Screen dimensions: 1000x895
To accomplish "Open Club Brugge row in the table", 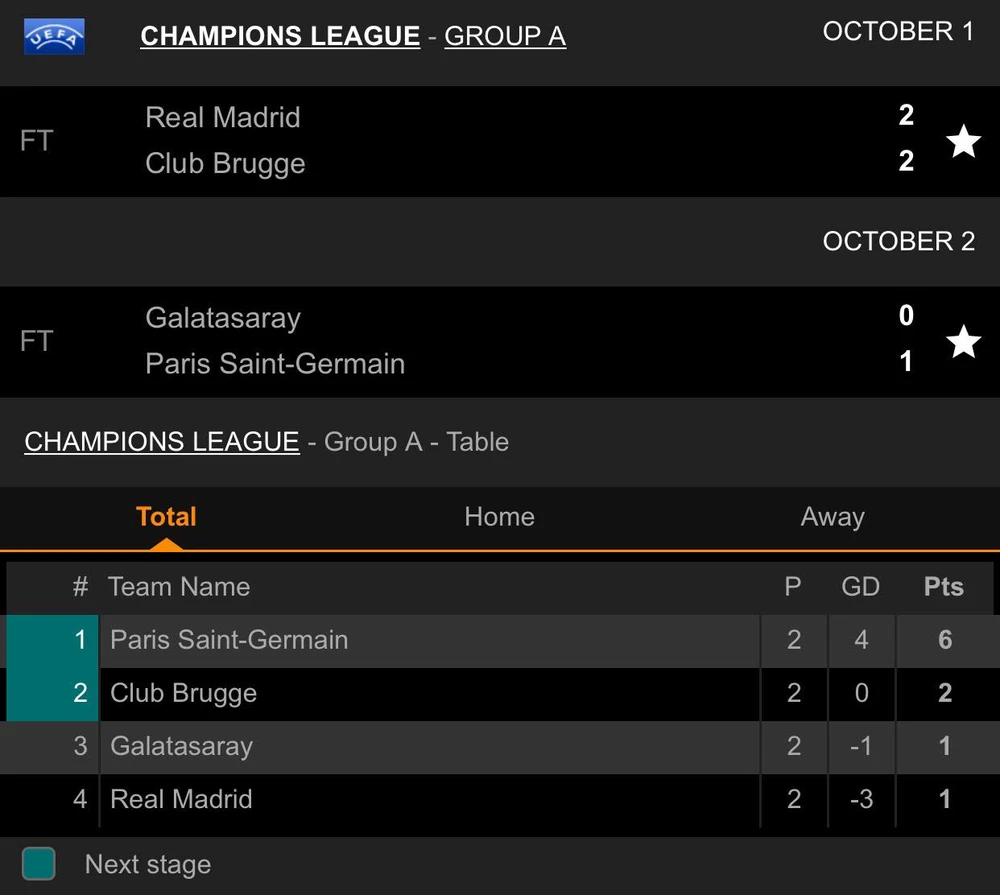I will click(184, 693).
